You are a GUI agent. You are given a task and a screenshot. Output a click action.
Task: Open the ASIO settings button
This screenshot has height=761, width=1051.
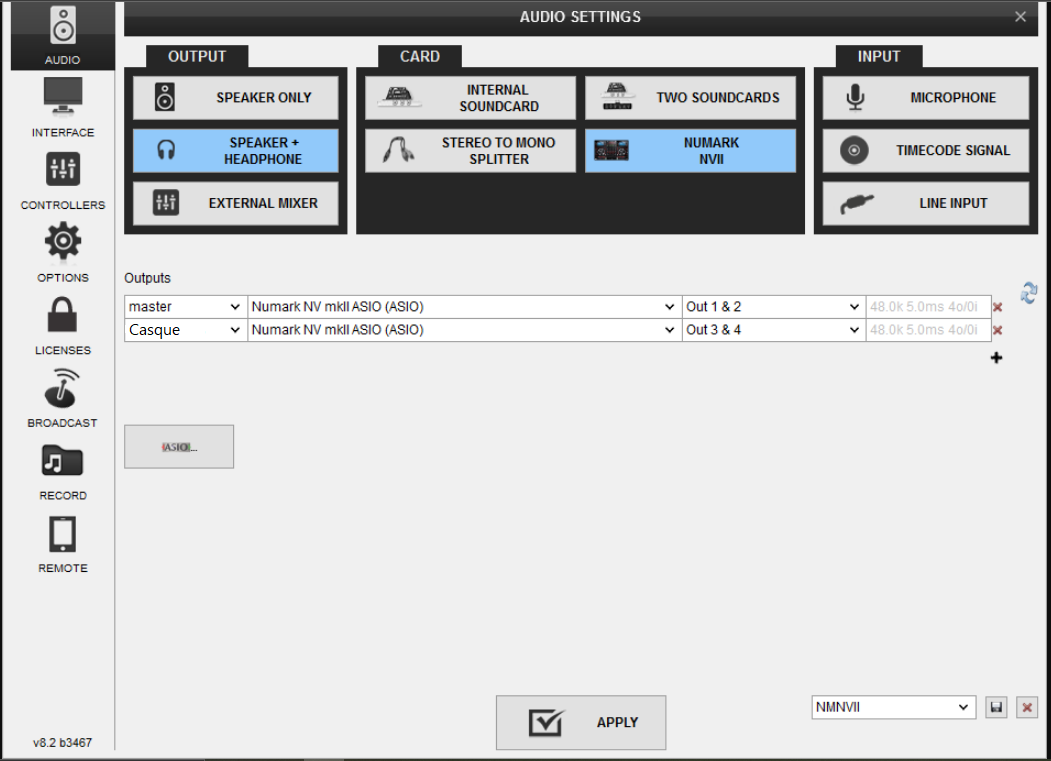(x=179, y=447)
